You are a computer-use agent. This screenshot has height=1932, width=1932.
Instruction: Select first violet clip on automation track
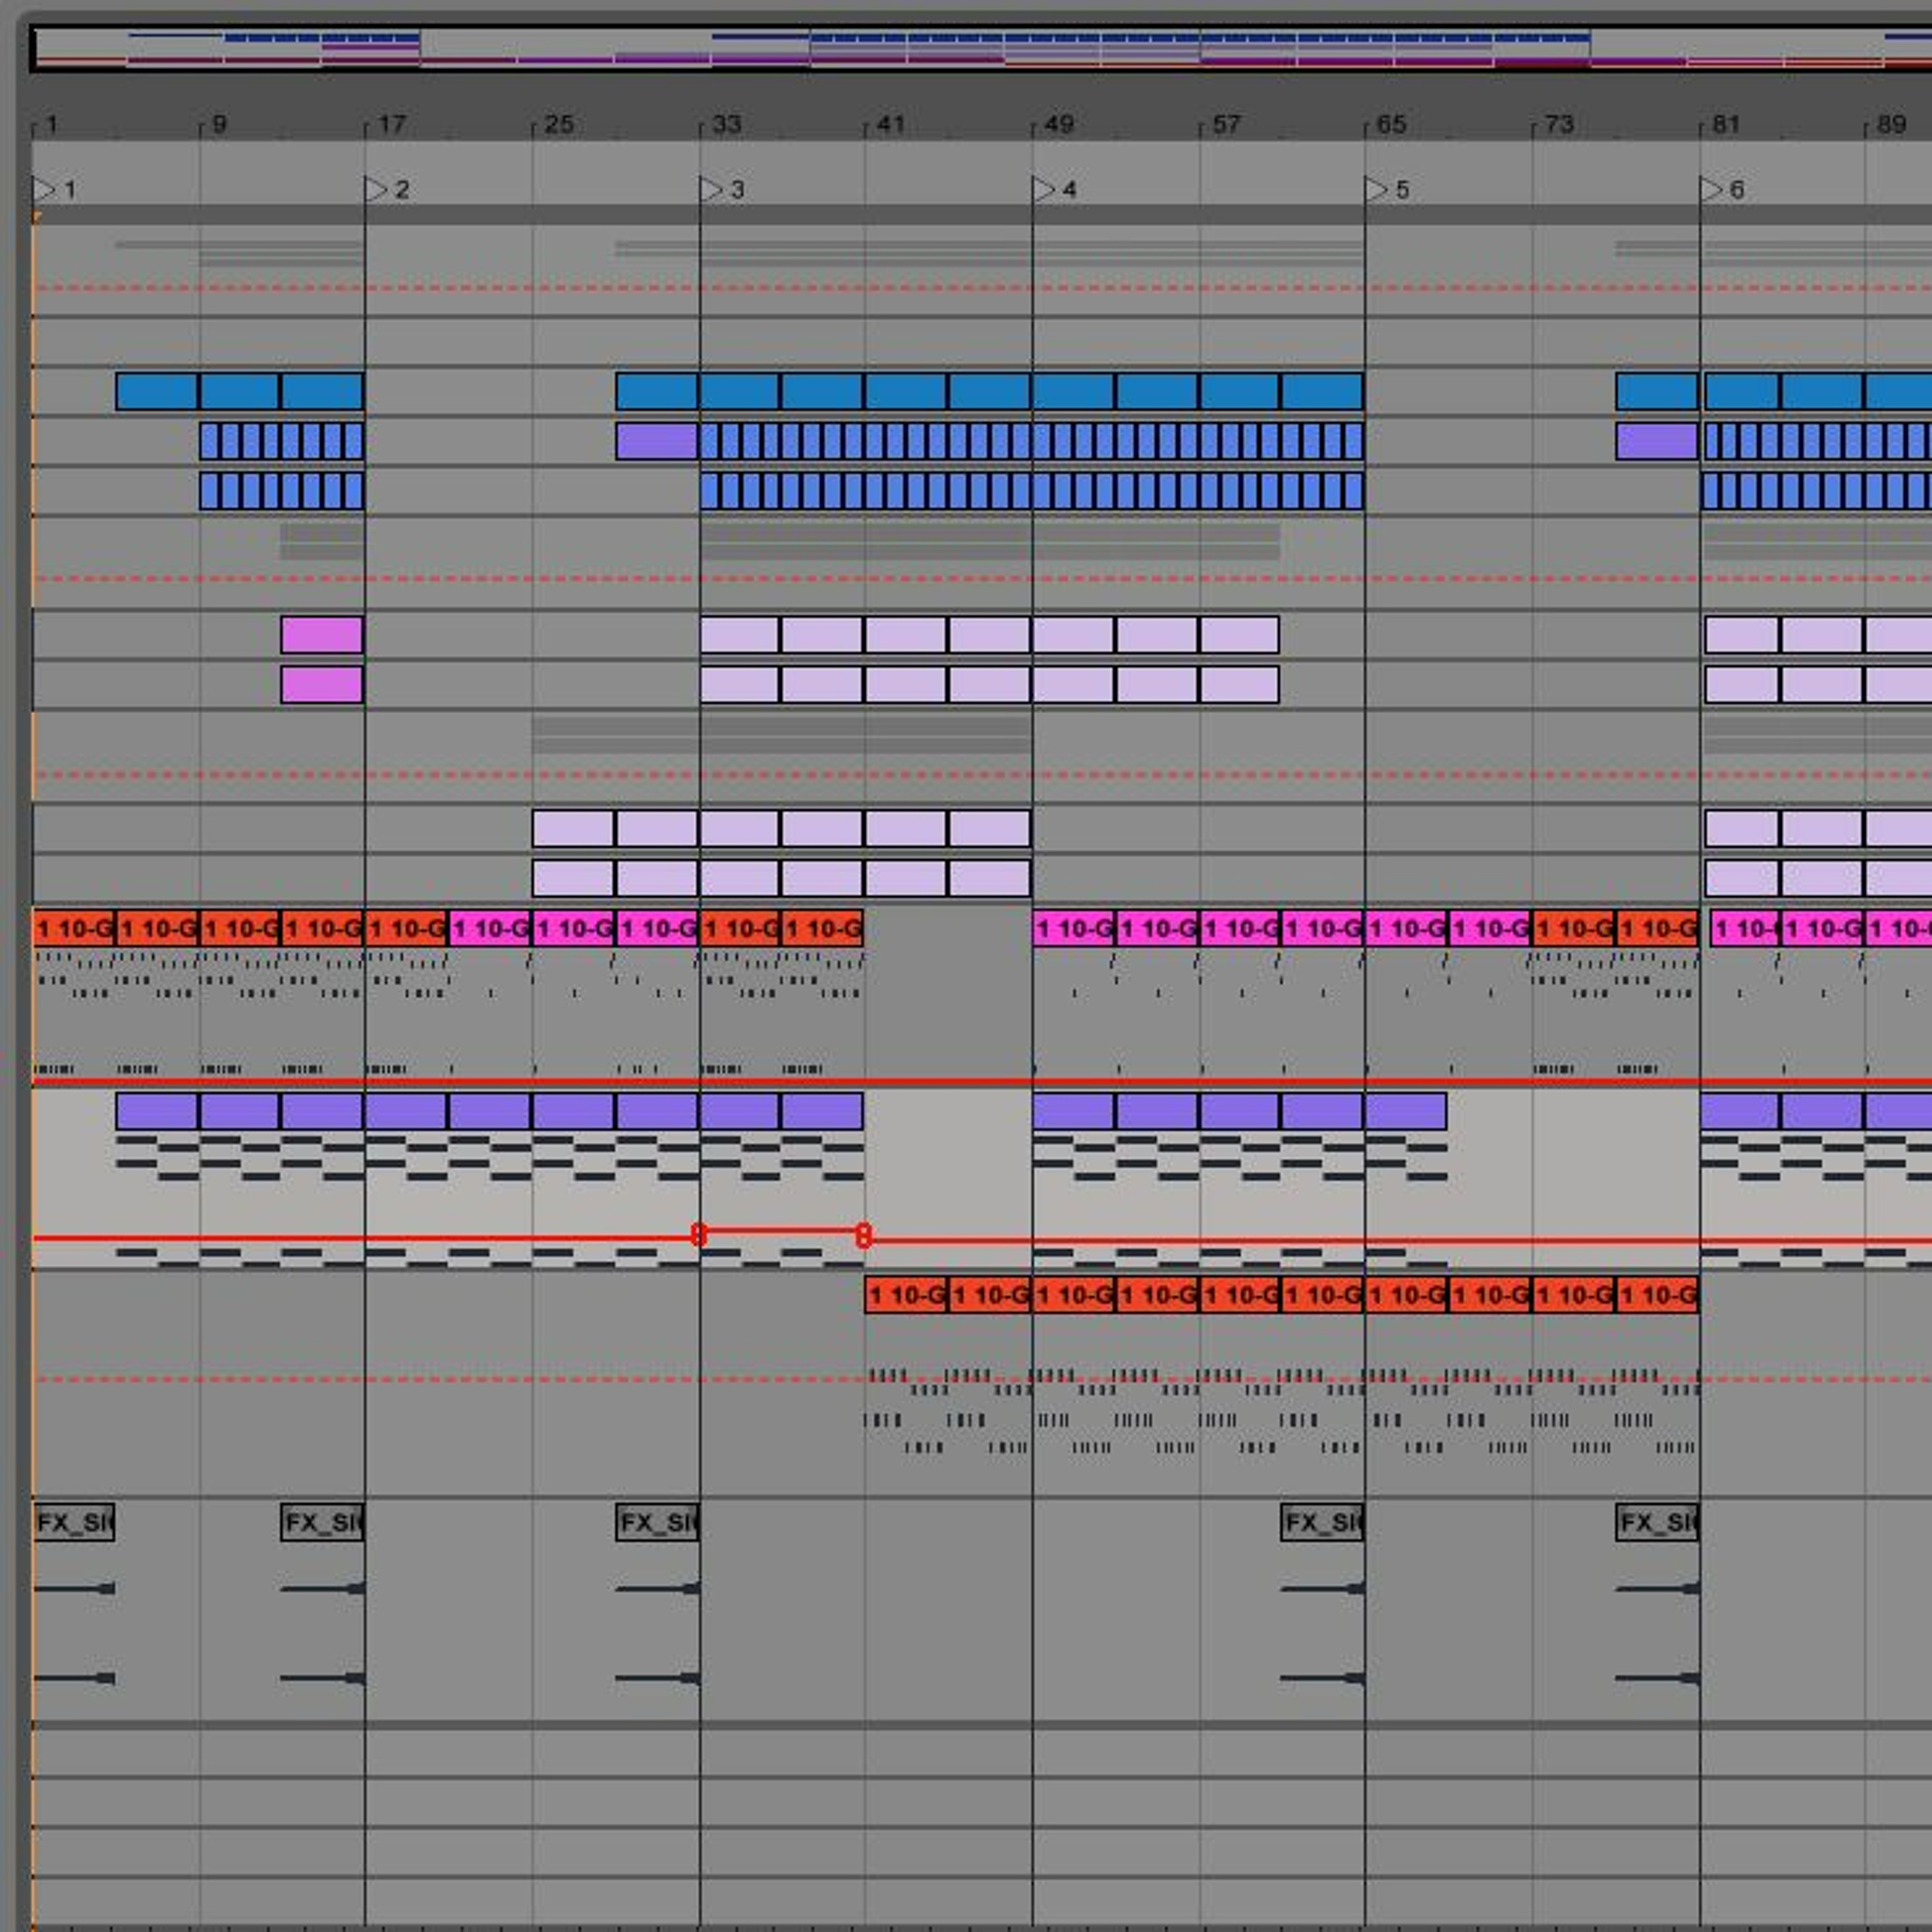pos(157,1111)
